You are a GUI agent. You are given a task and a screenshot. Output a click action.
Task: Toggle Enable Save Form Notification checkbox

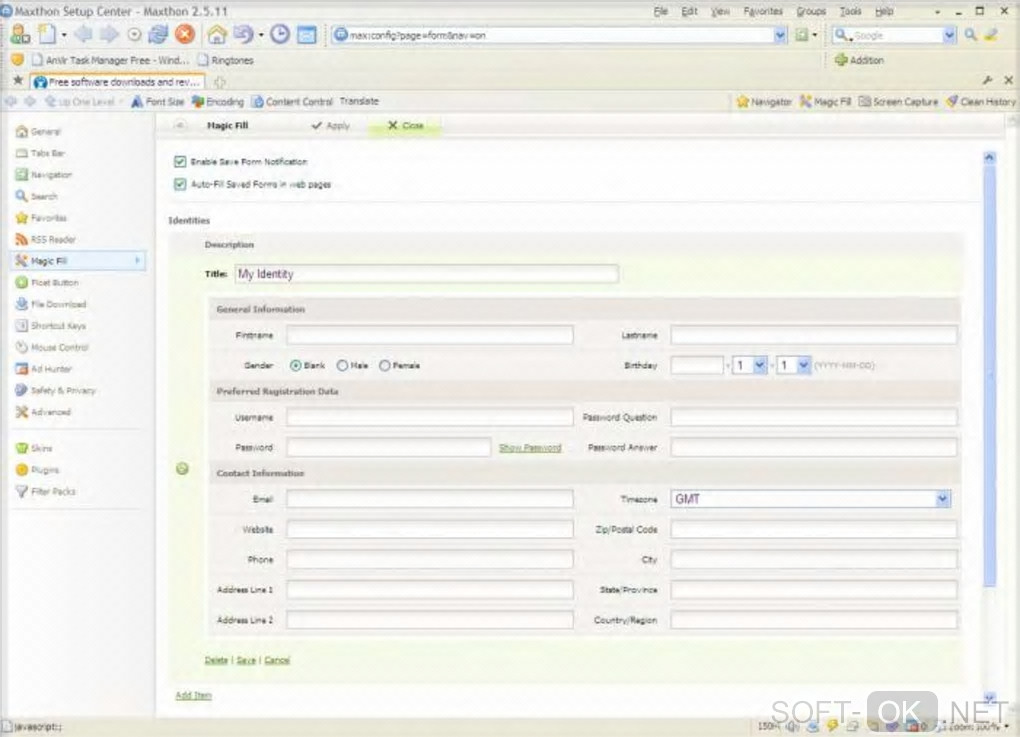[x=180, y=161]
